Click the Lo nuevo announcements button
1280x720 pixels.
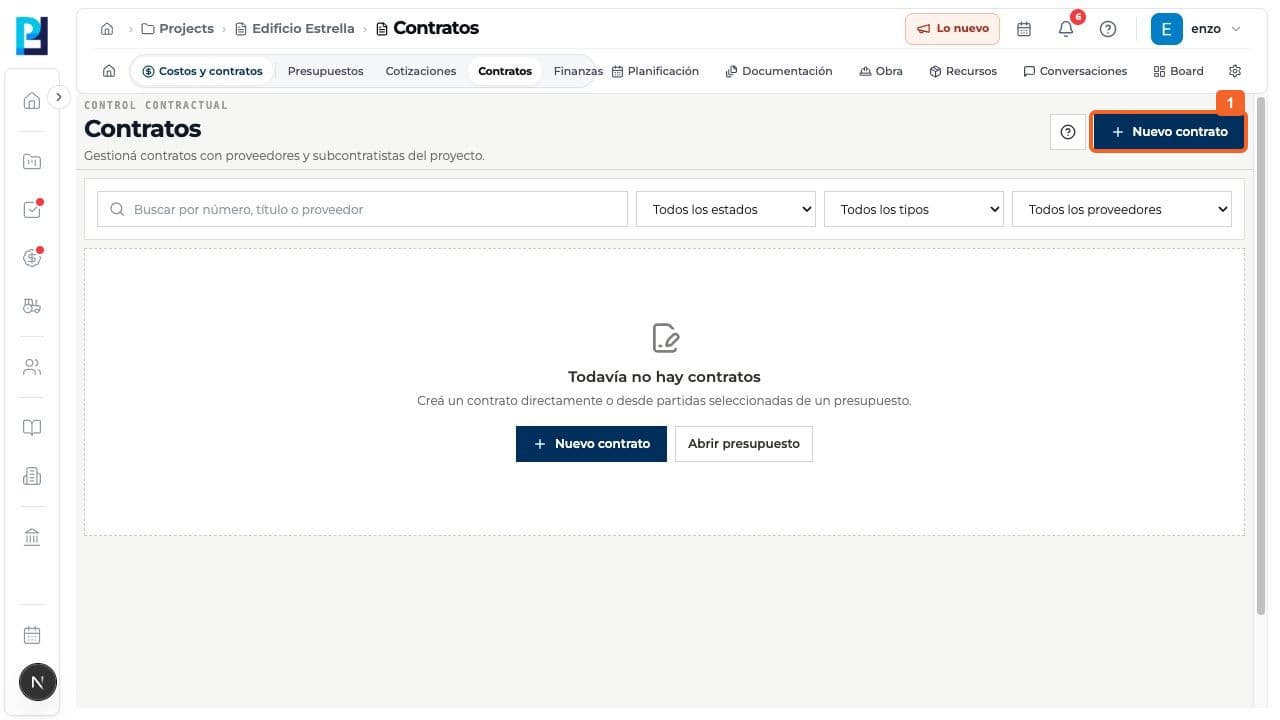point(952,29)
